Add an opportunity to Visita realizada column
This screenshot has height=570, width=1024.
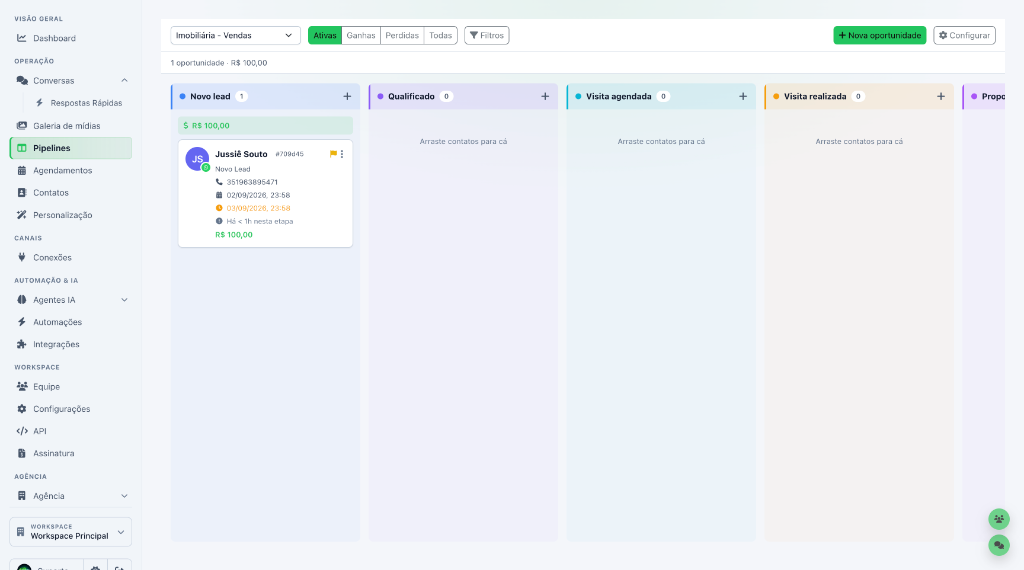click(x=940, y=96)
